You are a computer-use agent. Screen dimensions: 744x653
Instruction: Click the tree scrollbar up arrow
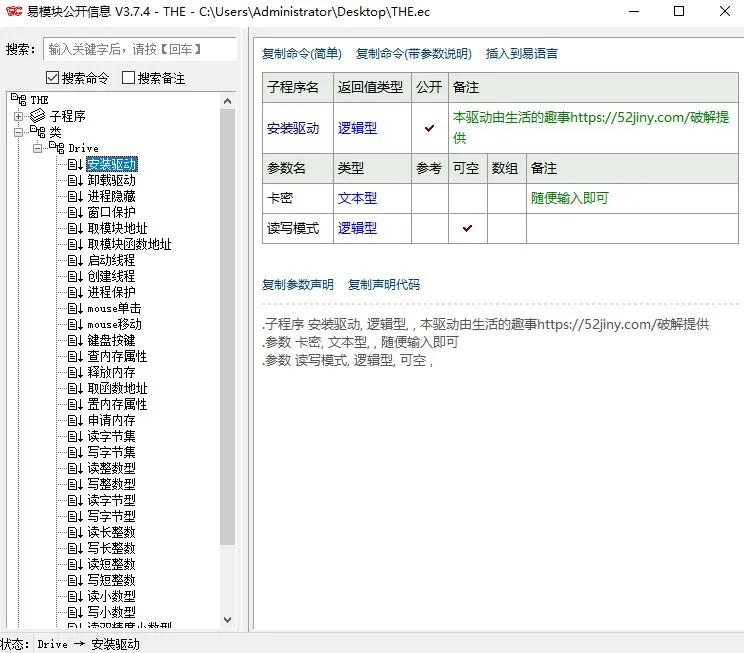[227, 101]
